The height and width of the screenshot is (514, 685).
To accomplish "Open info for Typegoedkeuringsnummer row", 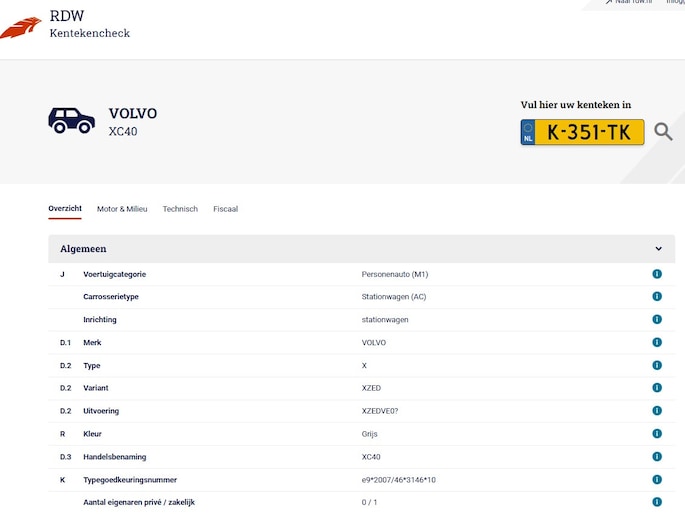I will (x=657, y=480).
